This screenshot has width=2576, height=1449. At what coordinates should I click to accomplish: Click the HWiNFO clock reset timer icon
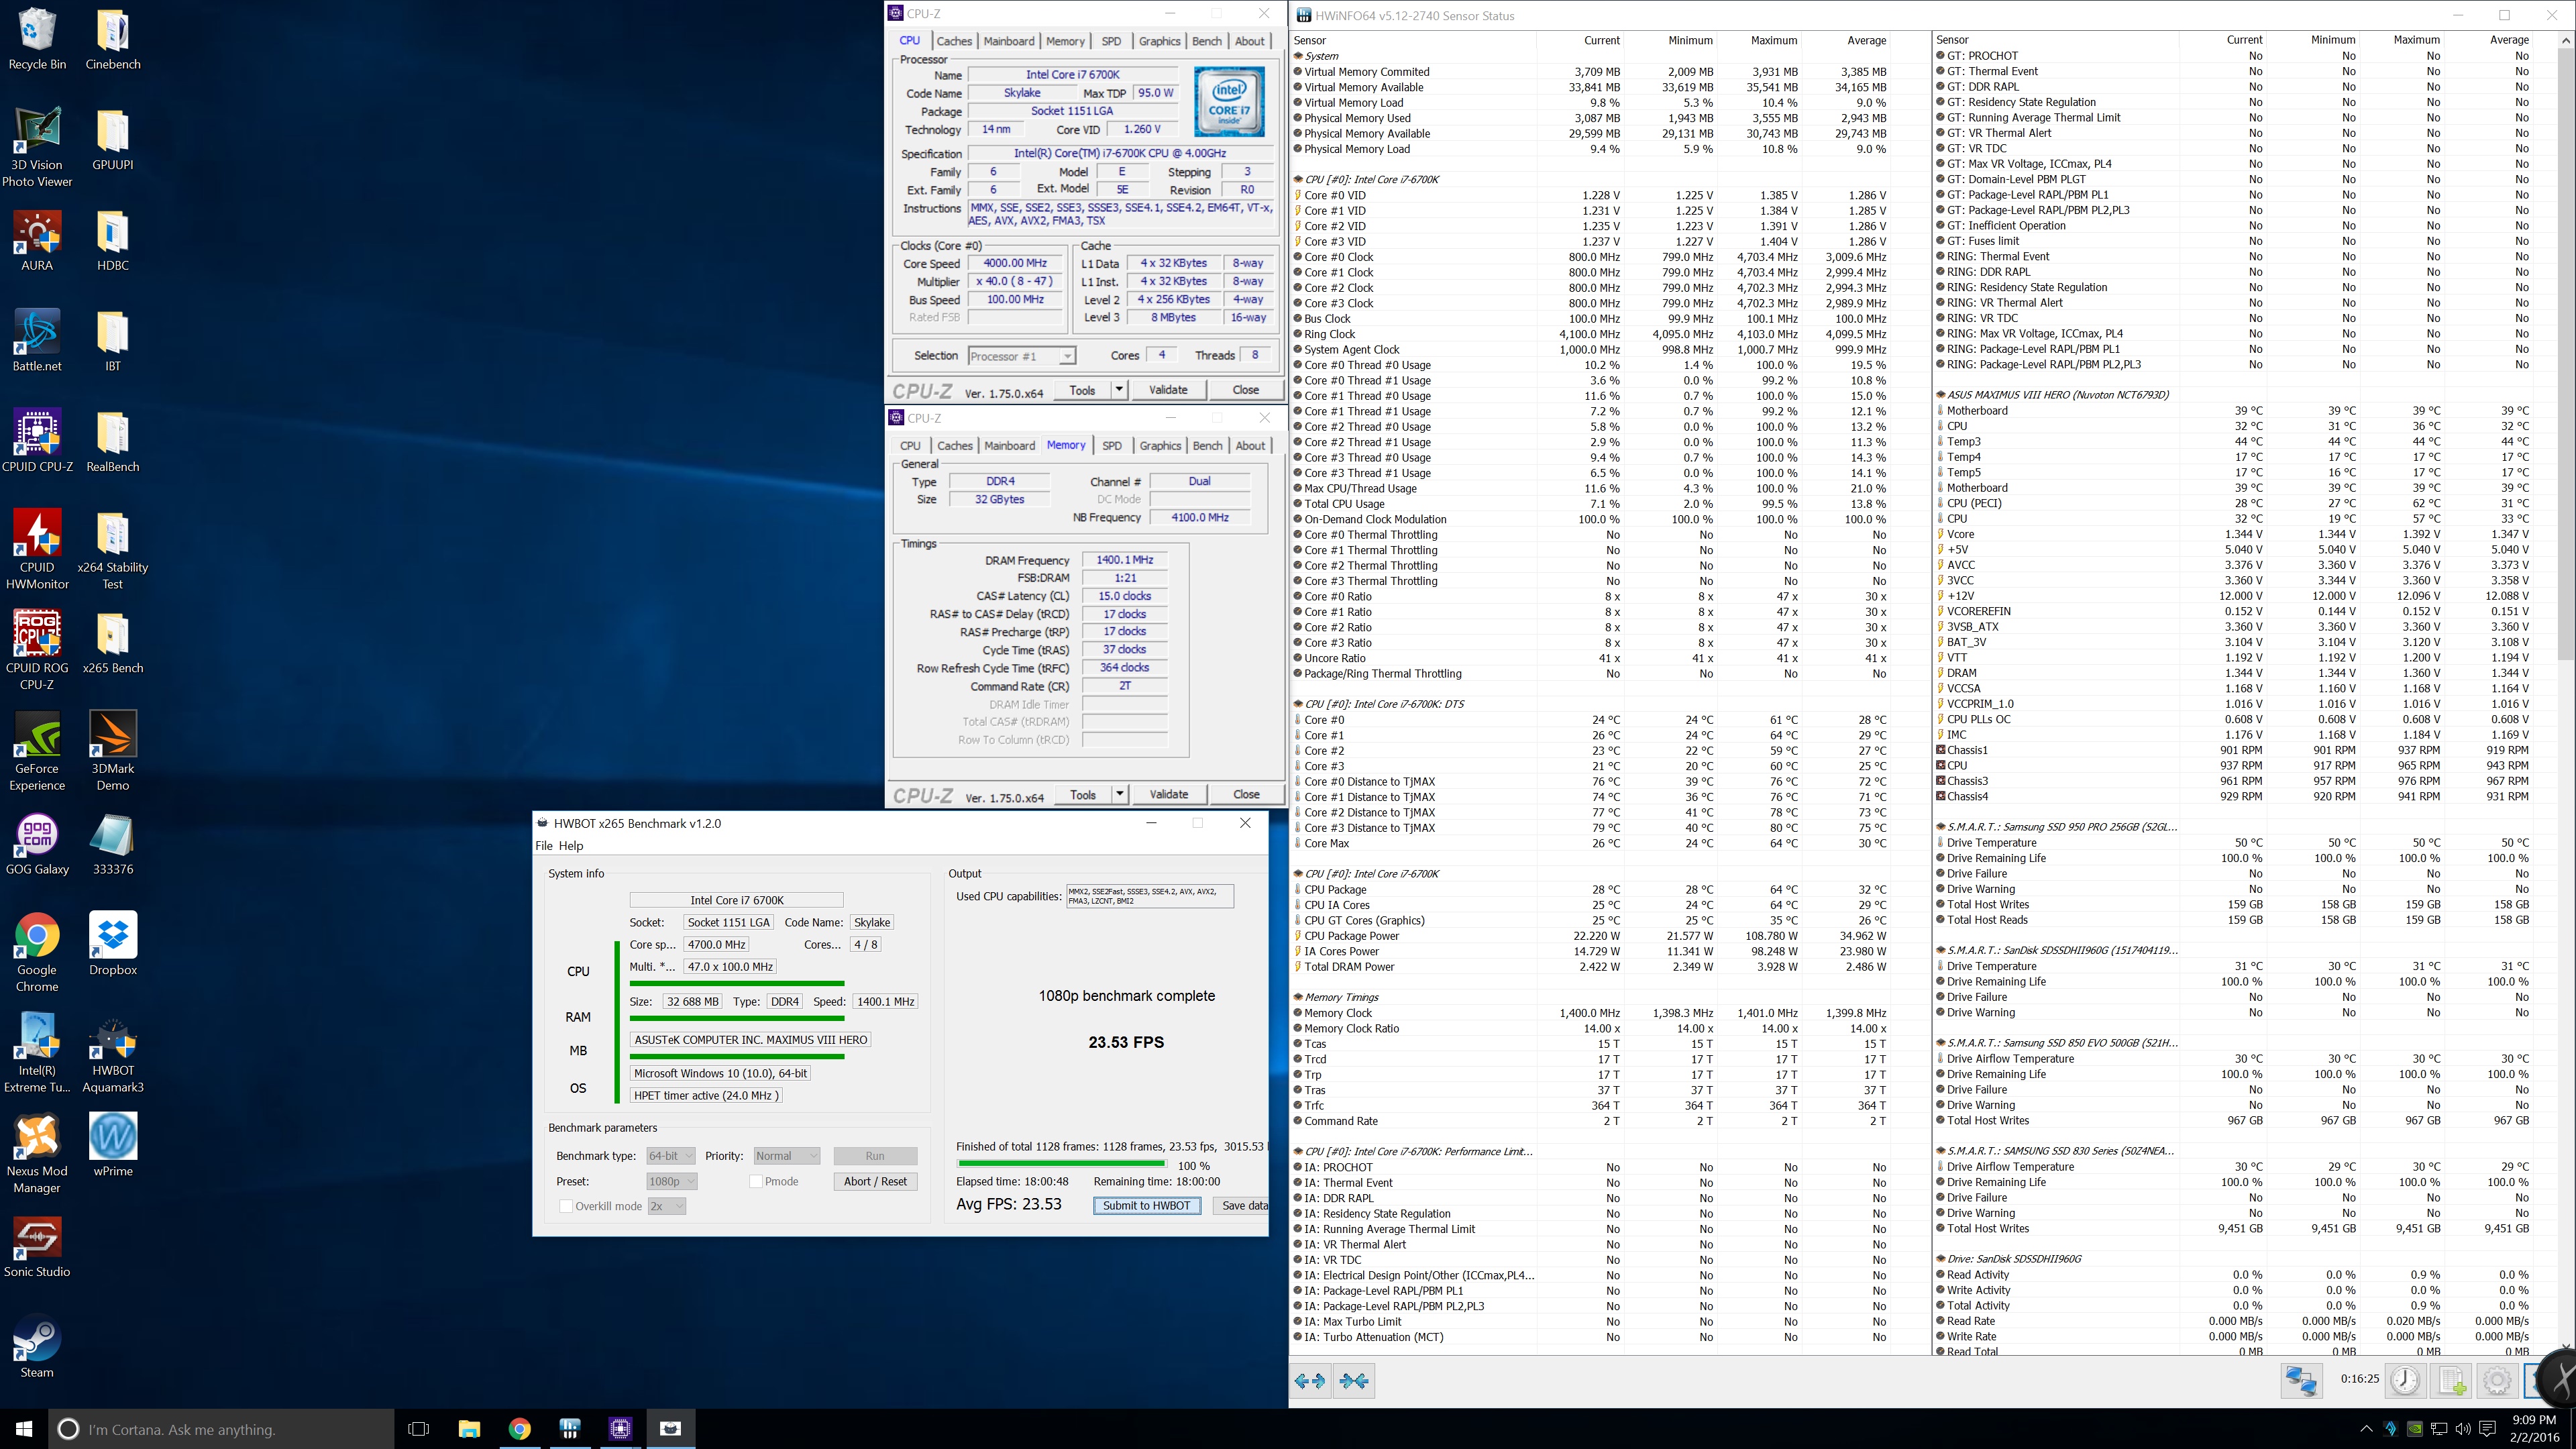pyautogui.click(x=2405, y=1381)
